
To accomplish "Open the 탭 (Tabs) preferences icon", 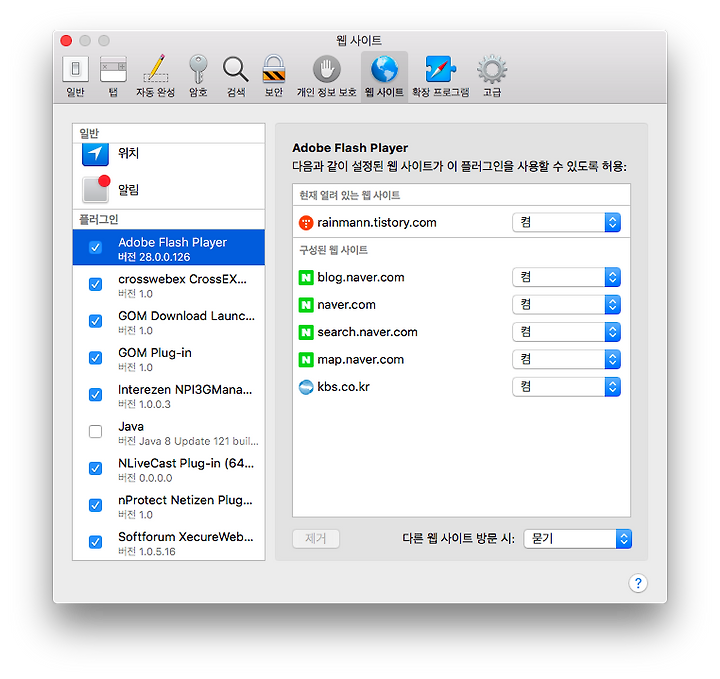I will pyautogui.click(x=113, y=70).
